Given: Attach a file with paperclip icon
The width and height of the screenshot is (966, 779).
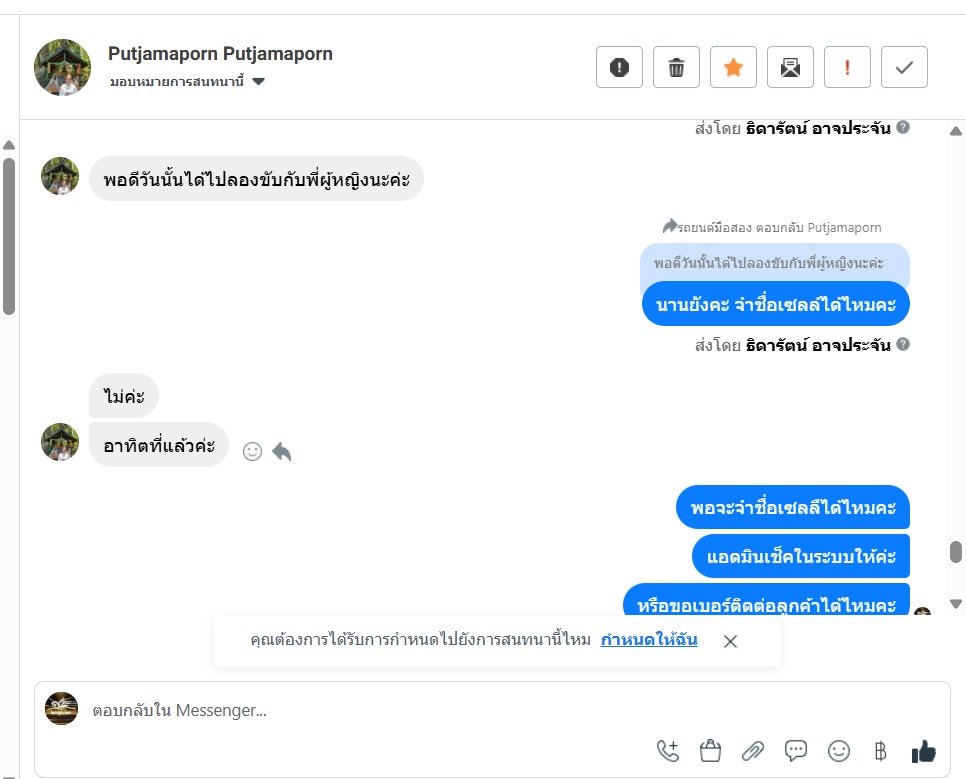Looking at the screenshot, I should (753, 751).
